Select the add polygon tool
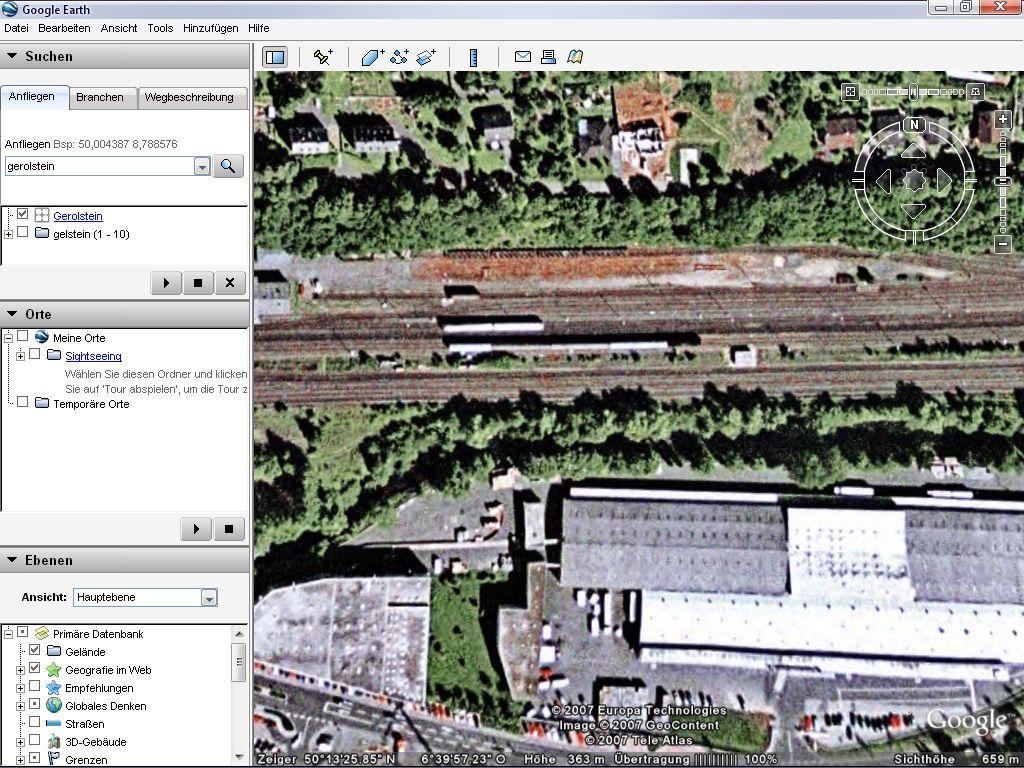Image resolution: width=1024 pixels, height=768 pixels. [372, 57]
